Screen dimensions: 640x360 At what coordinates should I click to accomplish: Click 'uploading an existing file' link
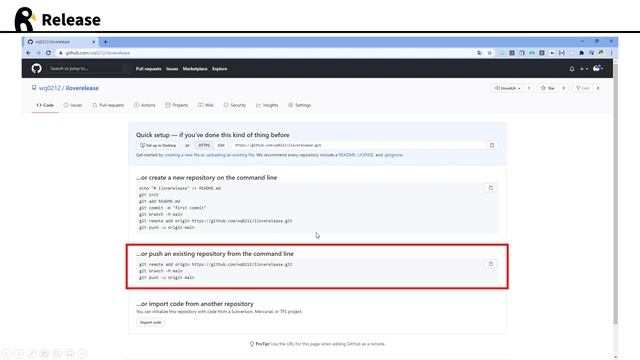click(230, 155)
